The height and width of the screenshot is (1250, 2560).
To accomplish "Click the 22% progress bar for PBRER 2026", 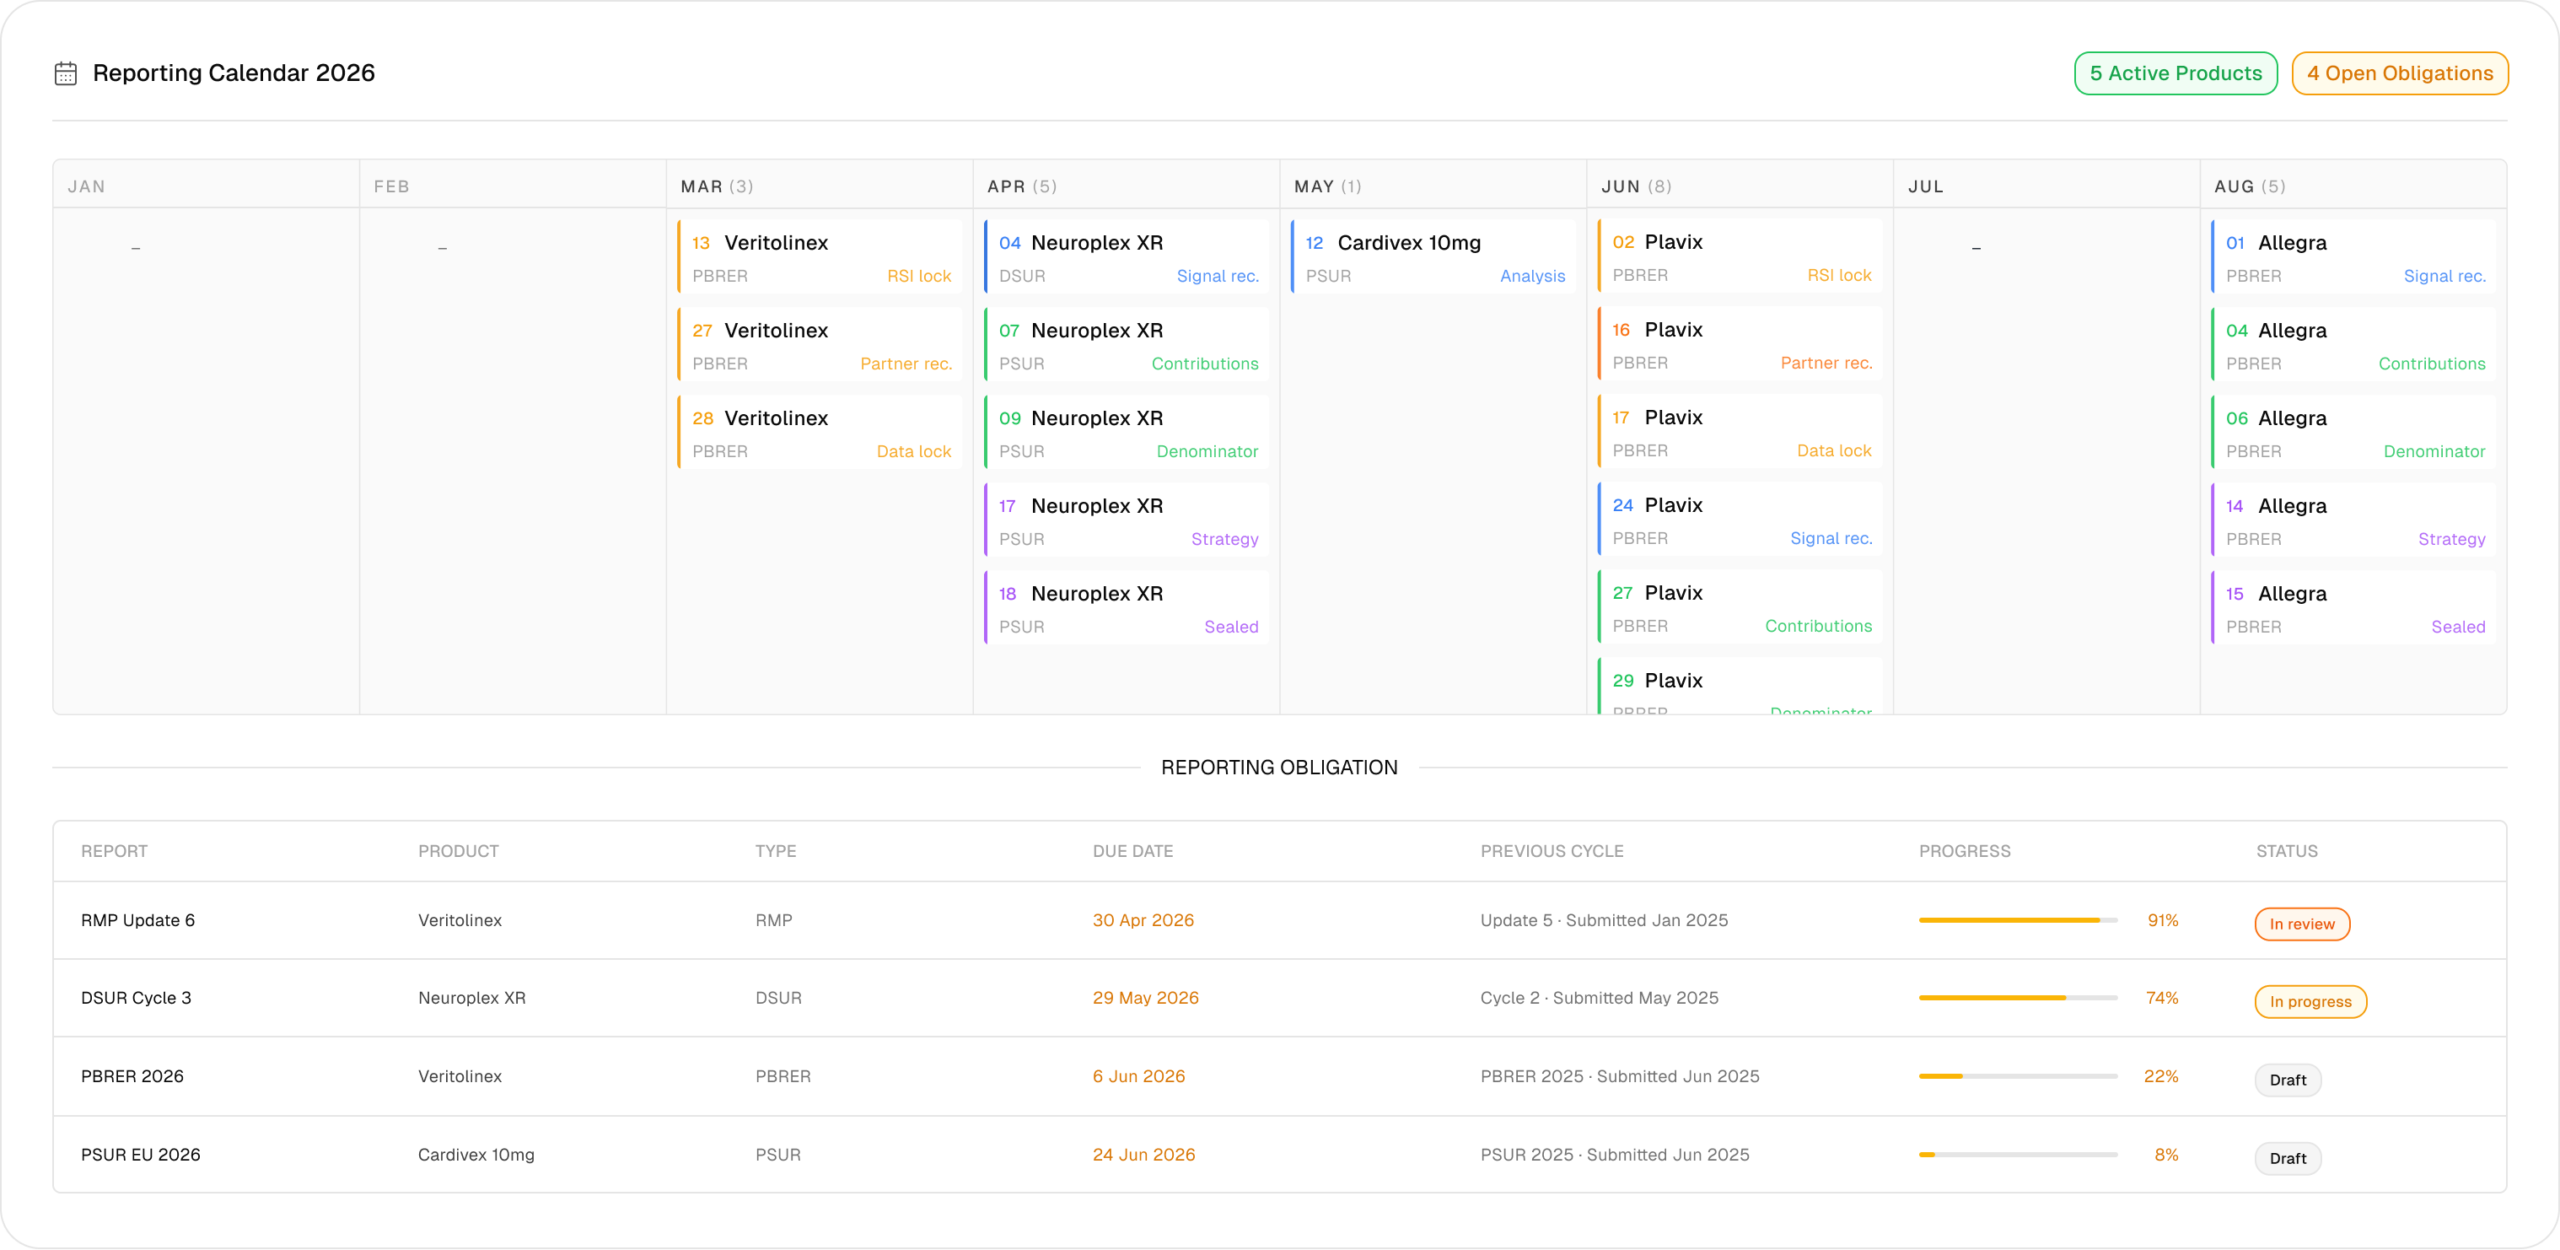I will tap(2017, 1076).
